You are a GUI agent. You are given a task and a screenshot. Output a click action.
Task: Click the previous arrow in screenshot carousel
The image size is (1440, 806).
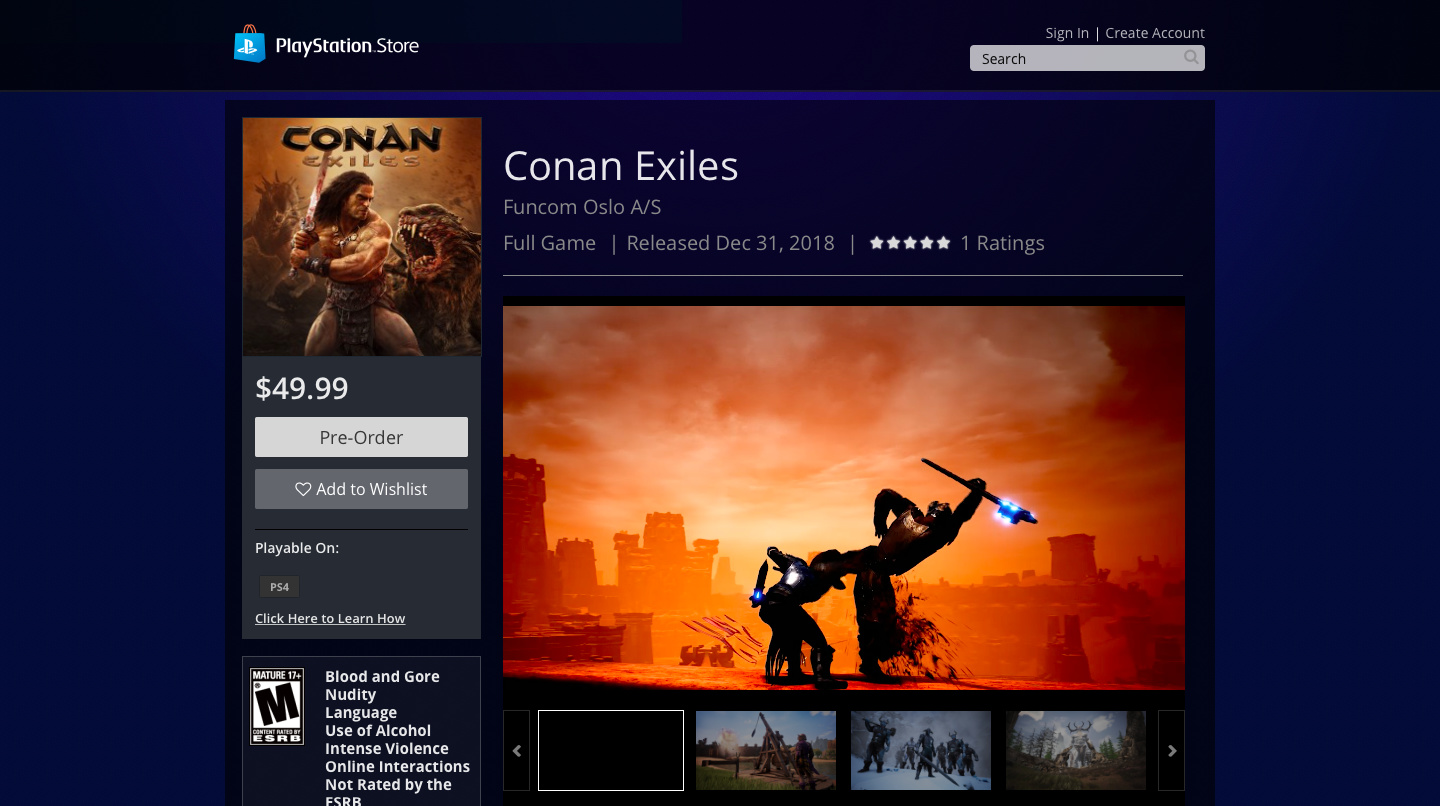click(x=516, y=750)
